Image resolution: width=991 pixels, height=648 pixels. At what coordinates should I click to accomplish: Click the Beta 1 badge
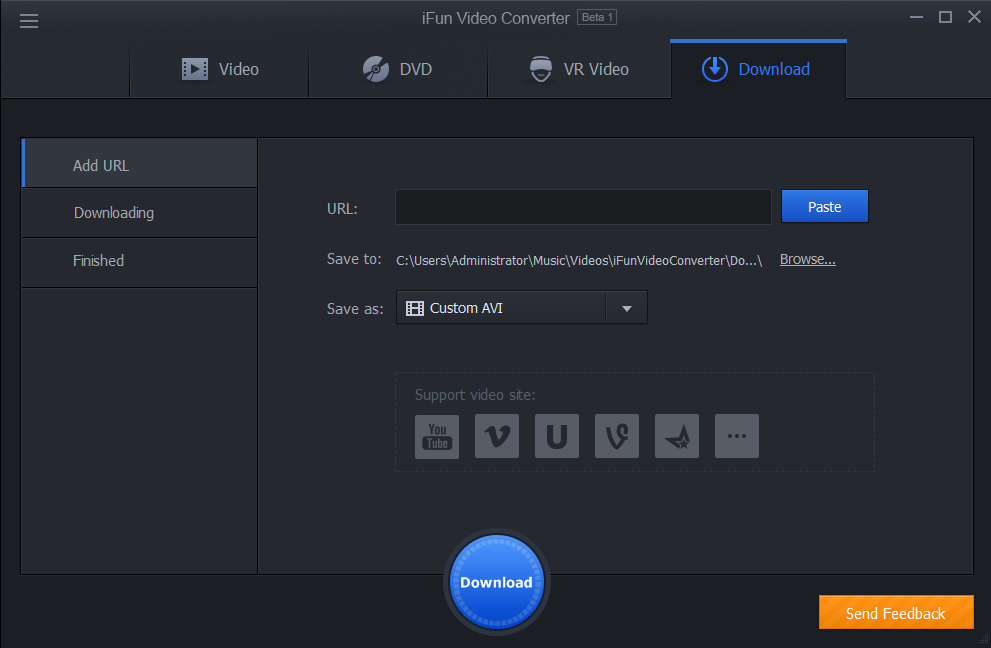tap(597, 17)
